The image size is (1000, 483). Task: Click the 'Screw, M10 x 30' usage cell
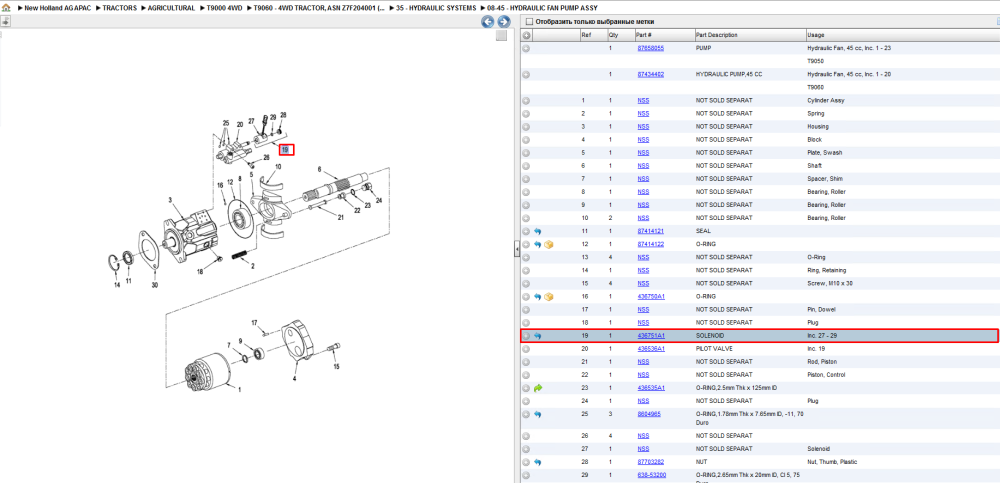coord(828,283)
